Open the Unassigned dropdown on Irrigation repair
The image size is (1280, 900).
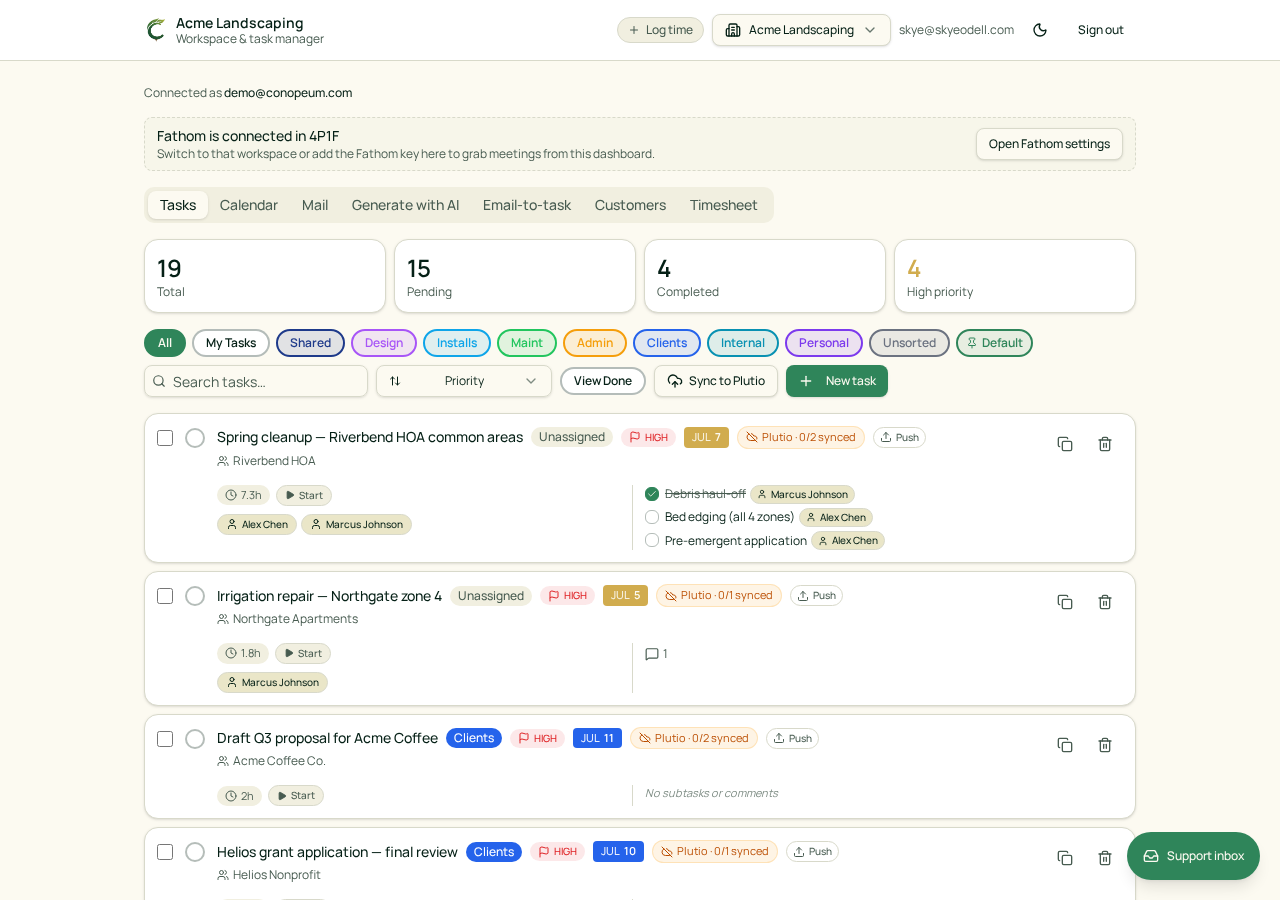491,596
